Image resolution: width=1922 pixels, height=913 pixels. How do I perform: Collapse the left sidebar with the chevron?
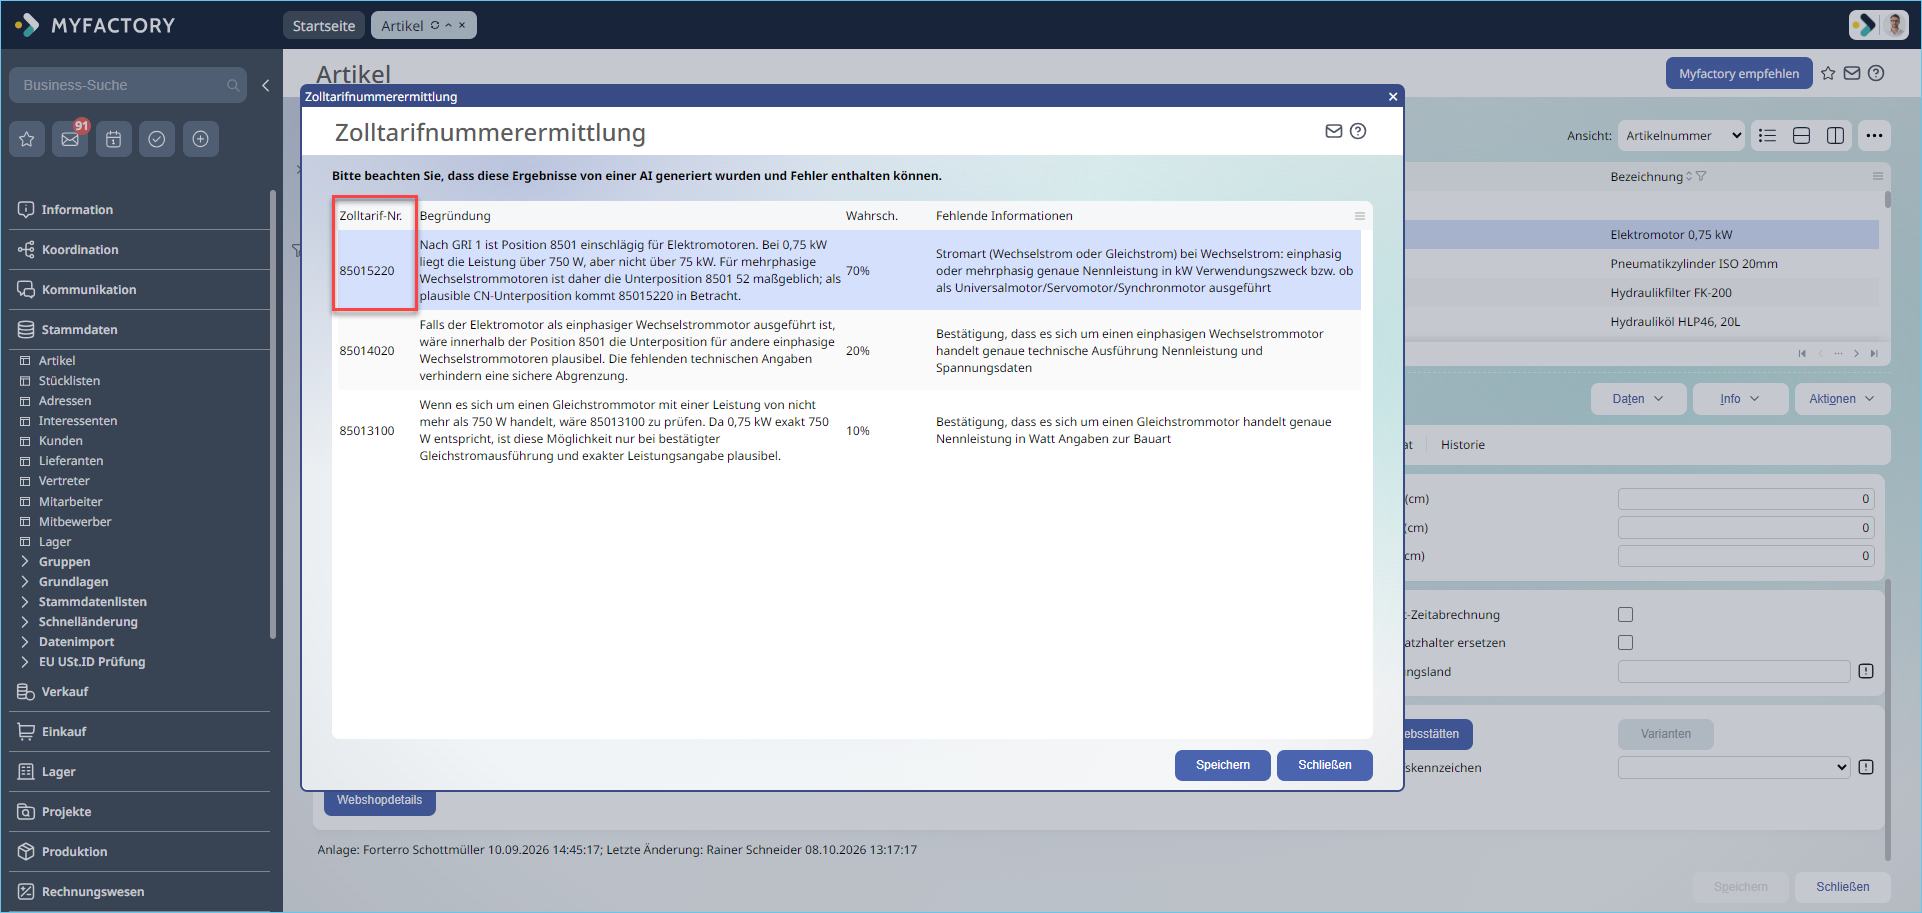[x=265, y=86]
